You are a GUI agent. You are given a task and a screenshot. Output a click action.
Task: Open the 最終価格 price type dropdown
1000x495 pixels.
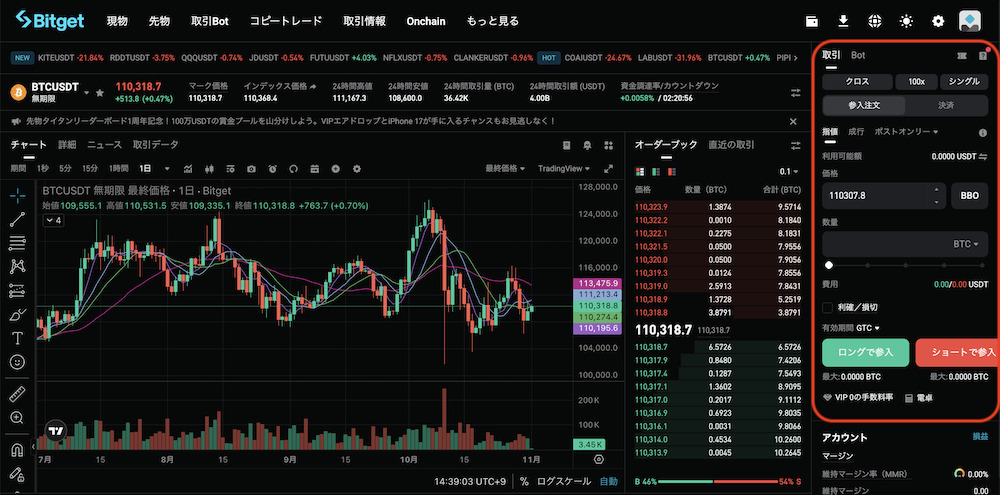click(x=505, y=169)
